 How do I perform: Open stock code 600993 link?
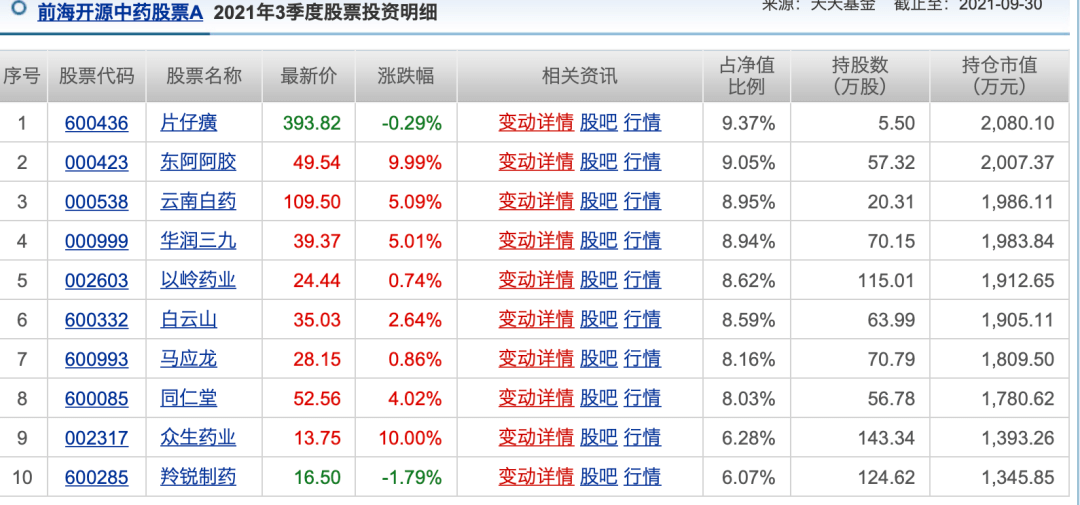(96, 359)
